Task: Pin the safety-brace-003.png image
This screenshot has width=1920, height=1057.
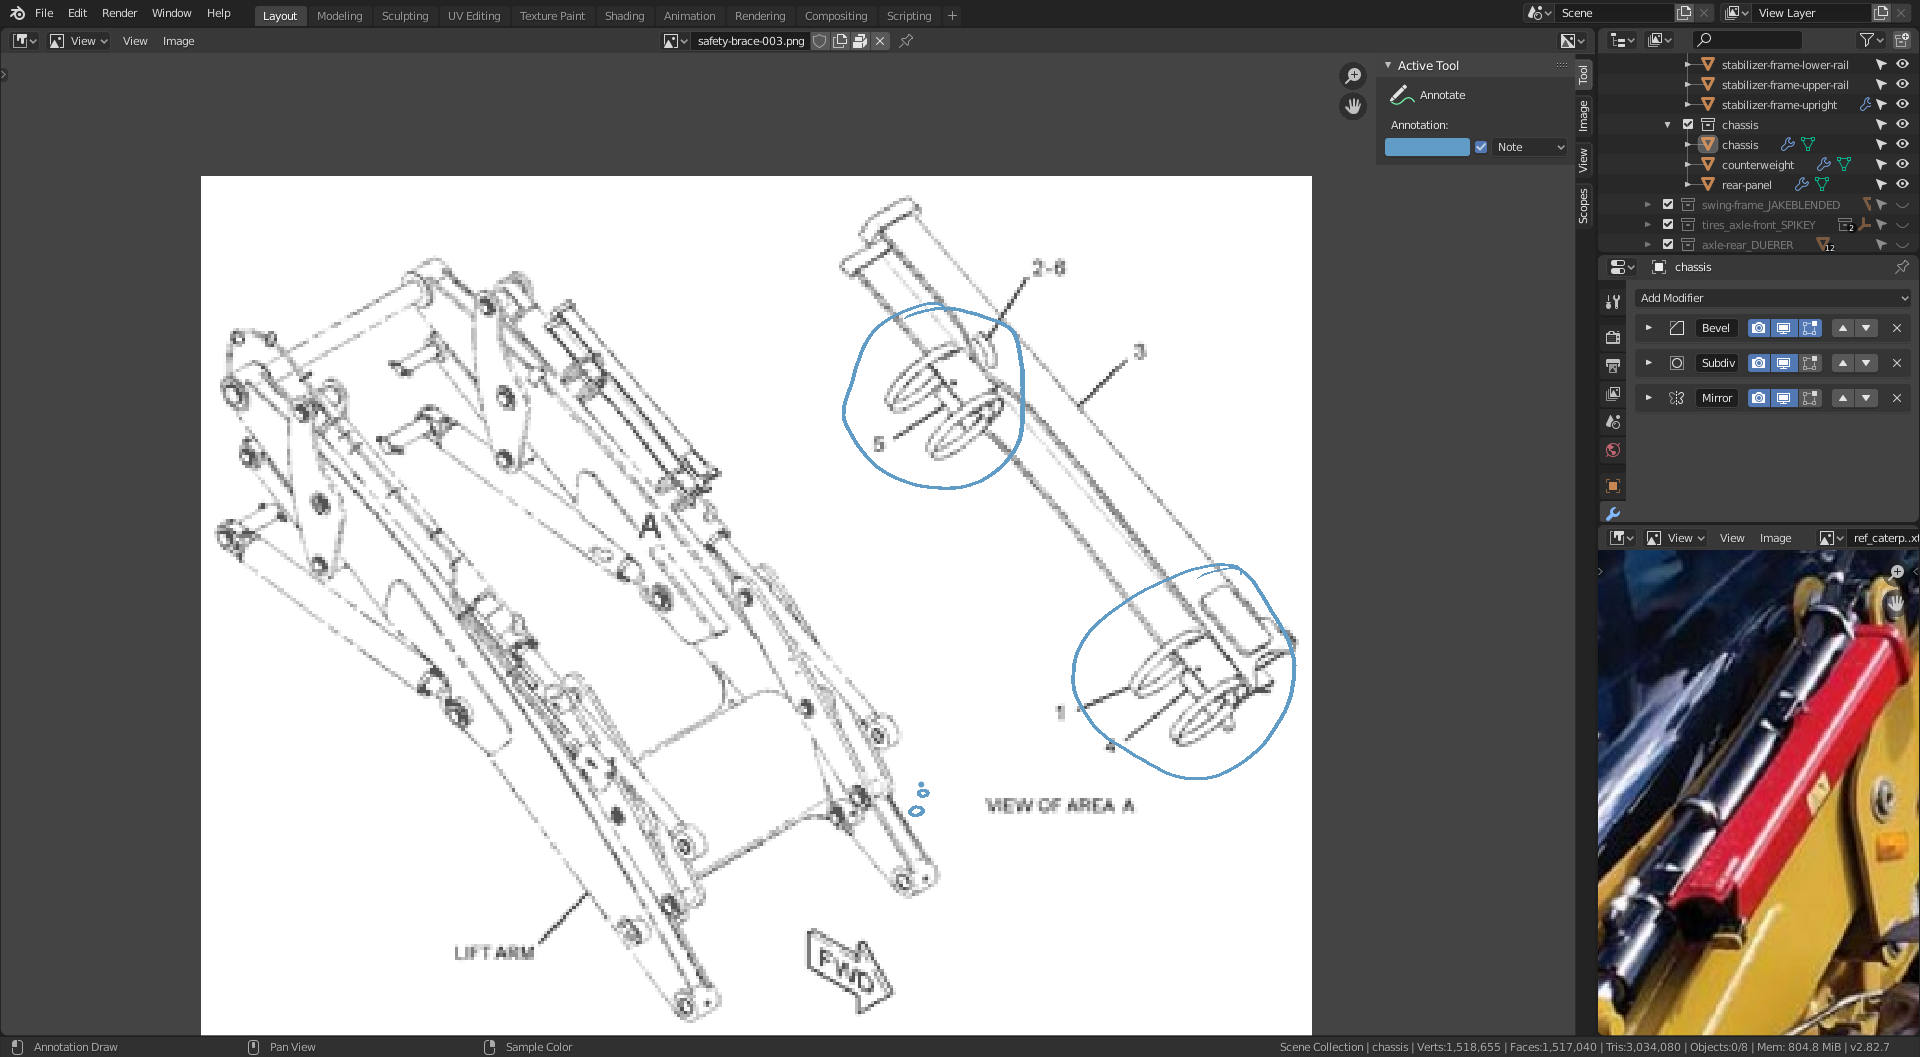Action: click(906, 41)
